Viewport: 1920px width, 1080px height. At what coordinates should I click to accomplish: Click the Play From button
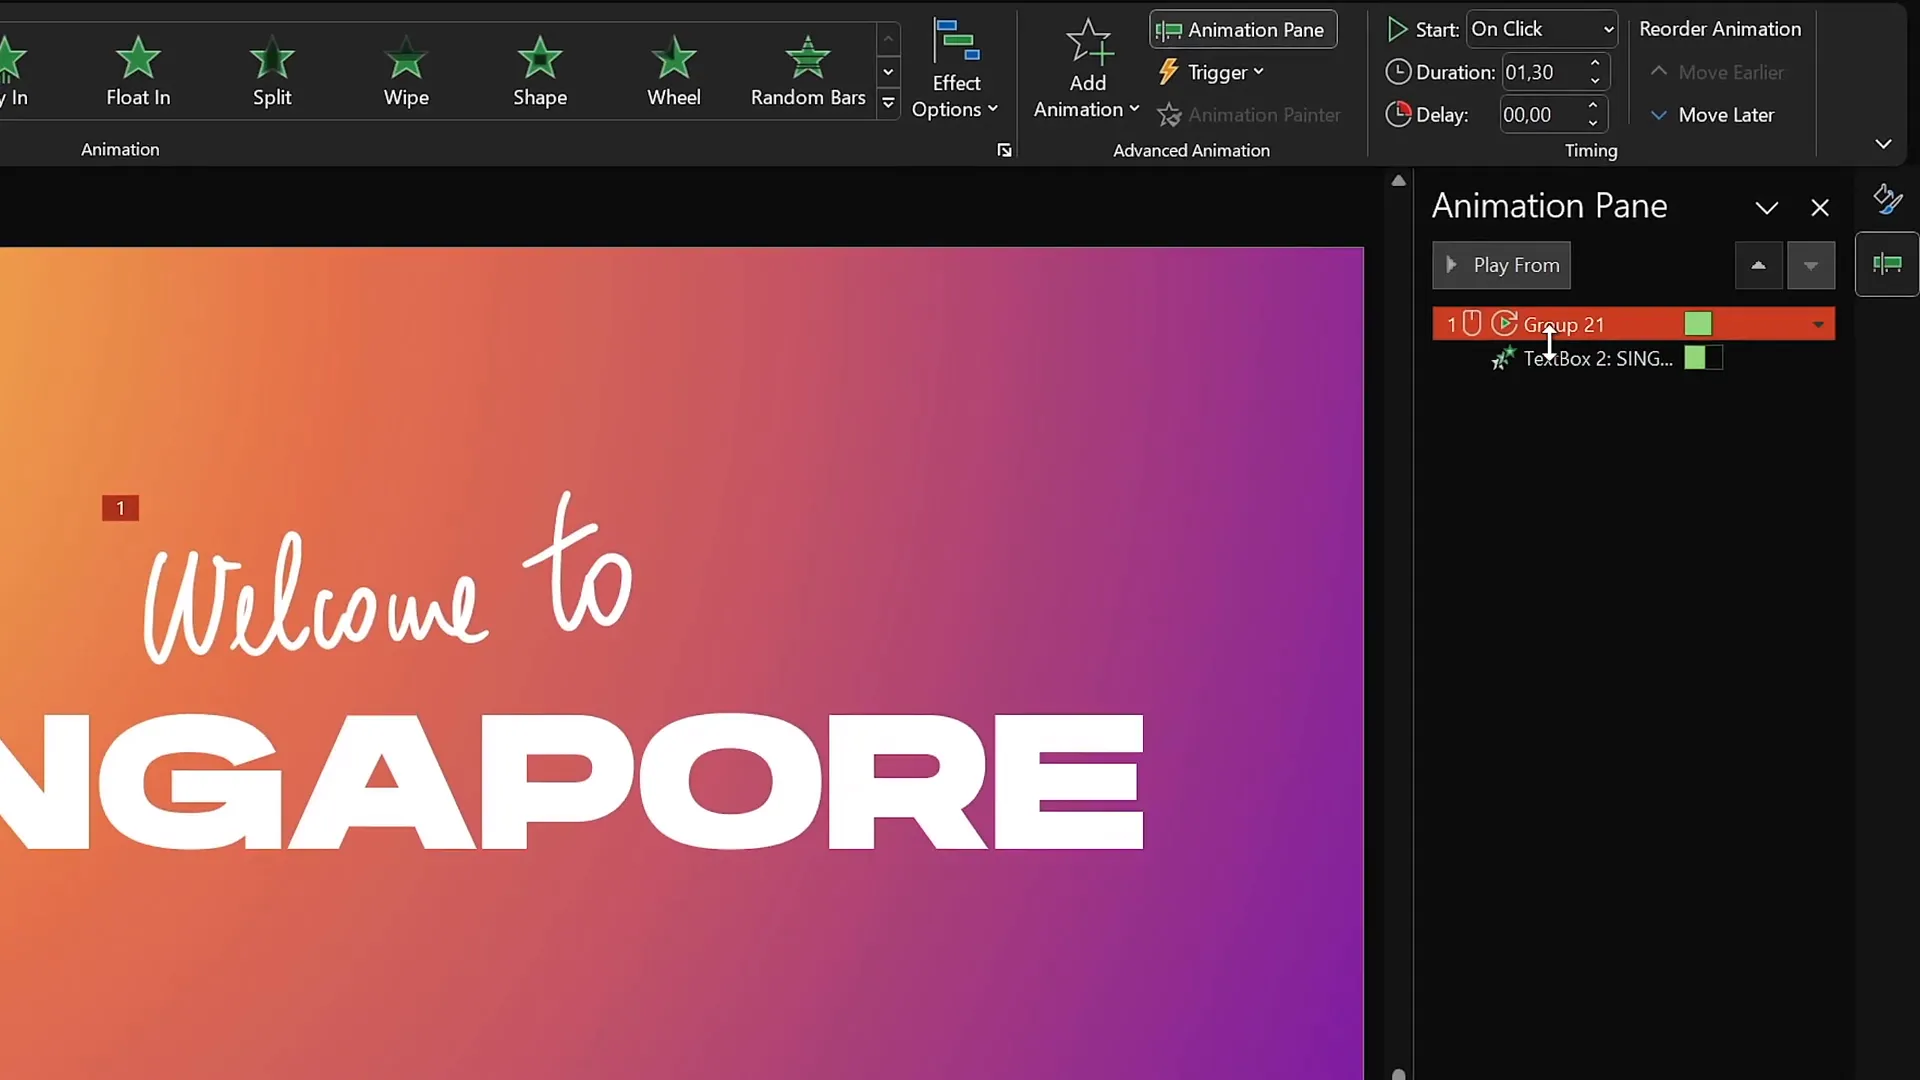[1501, 266]
